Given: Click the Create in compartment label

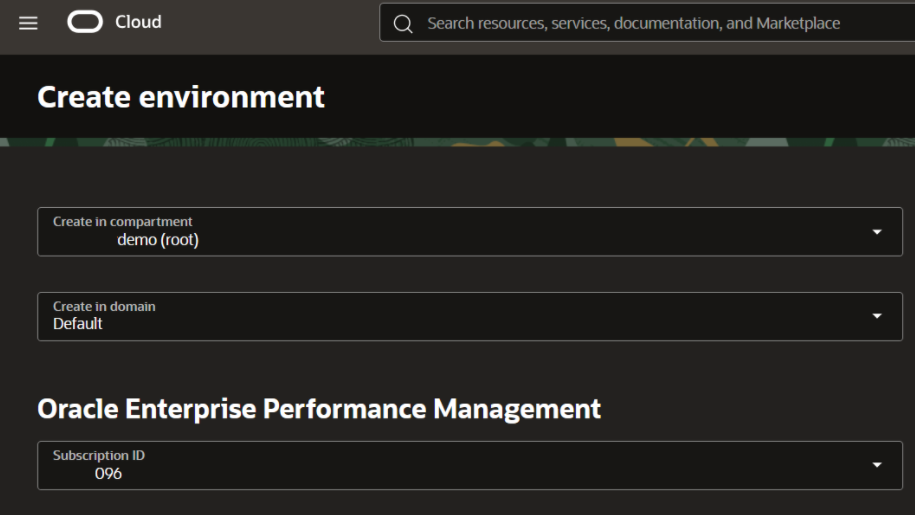Looking at the screenshot, I should tap(122, 221).
